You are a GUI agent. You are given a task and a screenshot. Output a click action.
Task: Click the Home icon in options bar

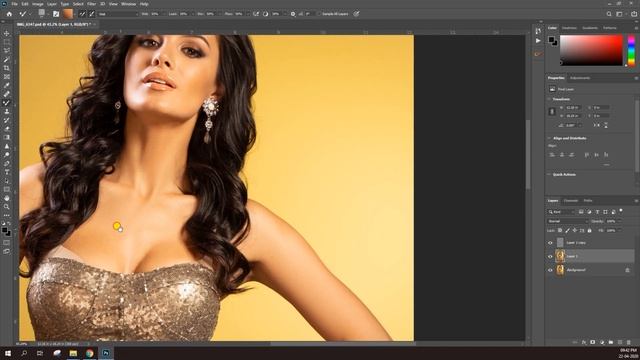9,14
